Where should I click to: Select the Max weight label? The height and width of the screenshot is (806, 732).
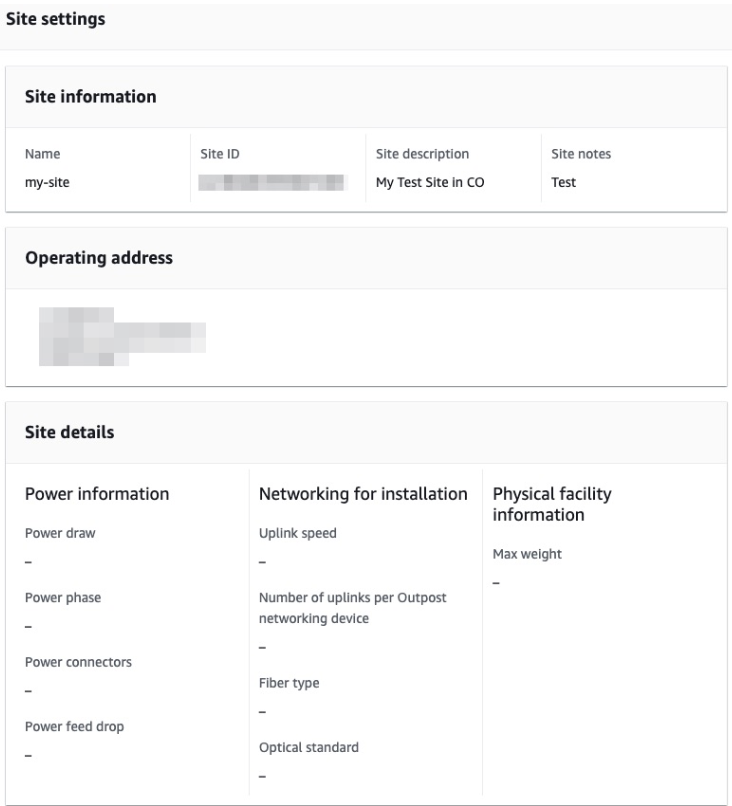pos(527,554)
